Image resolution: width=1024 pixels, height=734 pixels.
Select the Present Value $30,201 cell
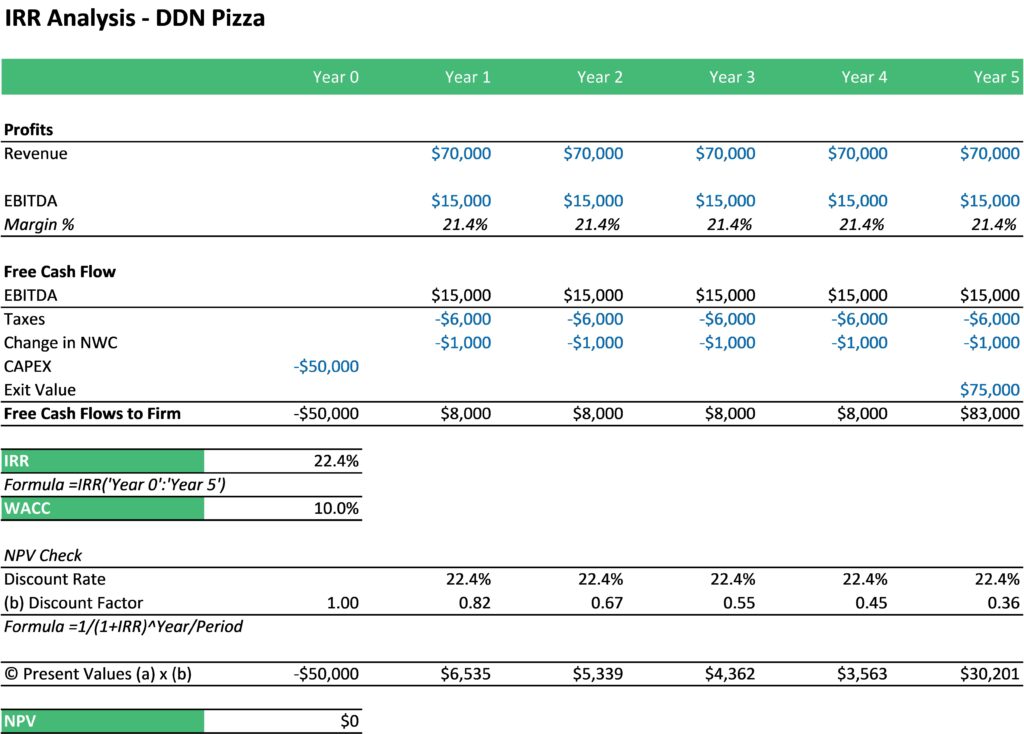(989, 674)
